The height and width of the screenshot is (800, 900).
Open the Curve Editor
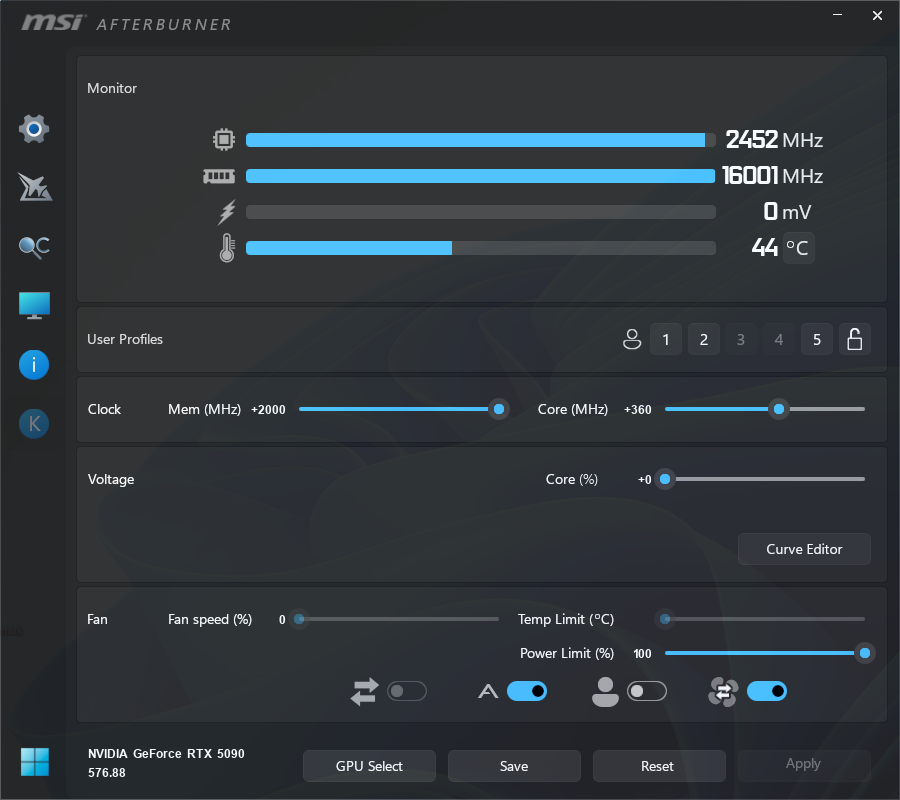804,549
